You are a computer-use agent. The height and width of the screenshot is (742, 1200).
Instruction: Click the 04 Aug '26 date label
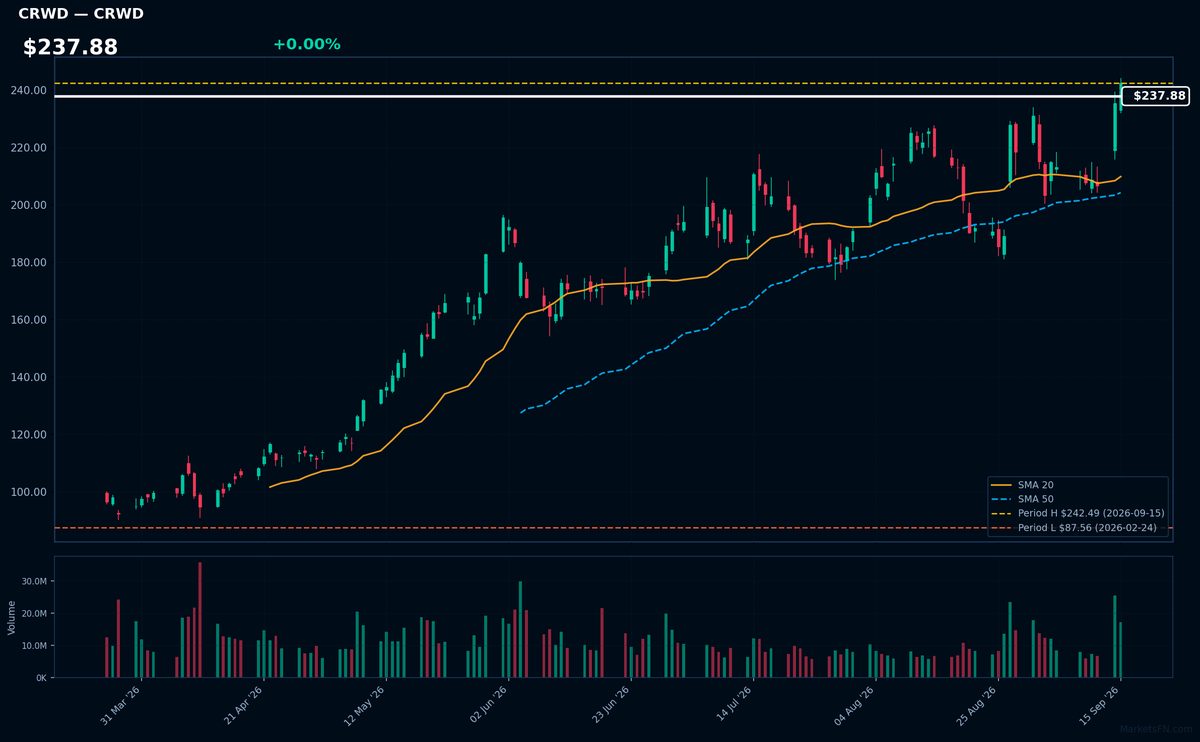(855, 706)
